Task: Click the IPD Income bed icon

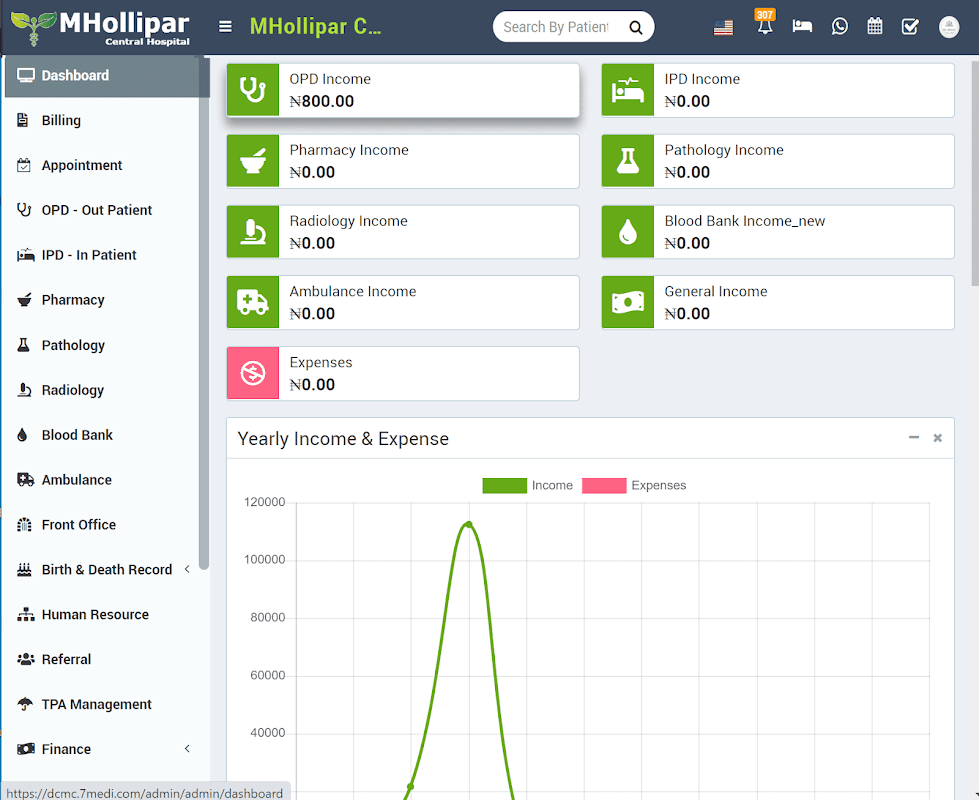Action: (x=627, y=90)
